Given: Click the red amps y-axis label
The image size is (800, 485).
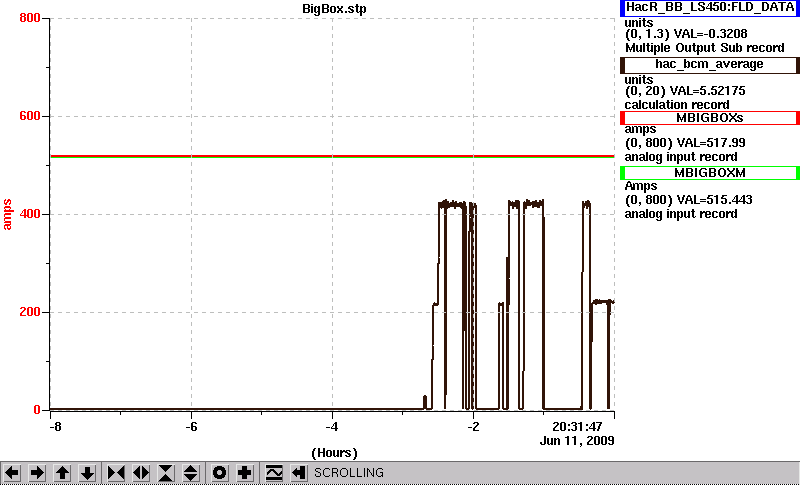Looking at the screenshot, I should pyautogui.click(x=7, y=215).
